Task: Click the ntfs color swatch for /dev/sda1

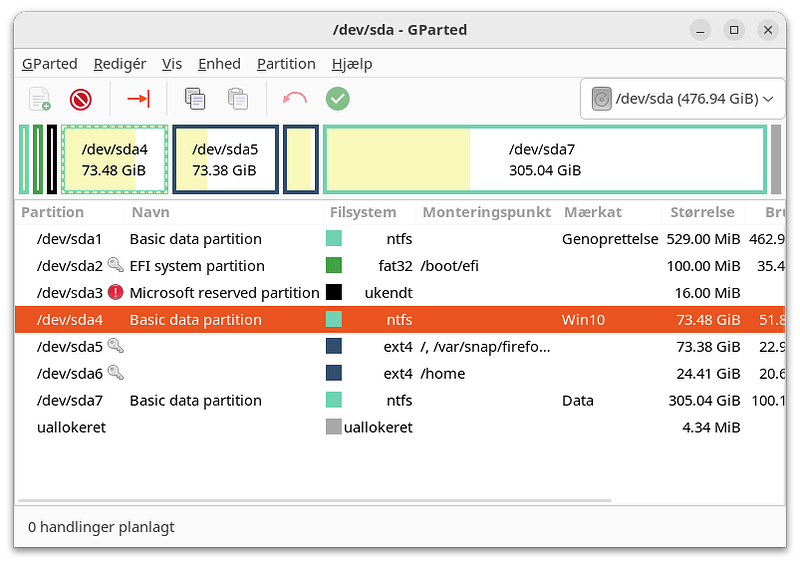Action: (x=334, y=239)
